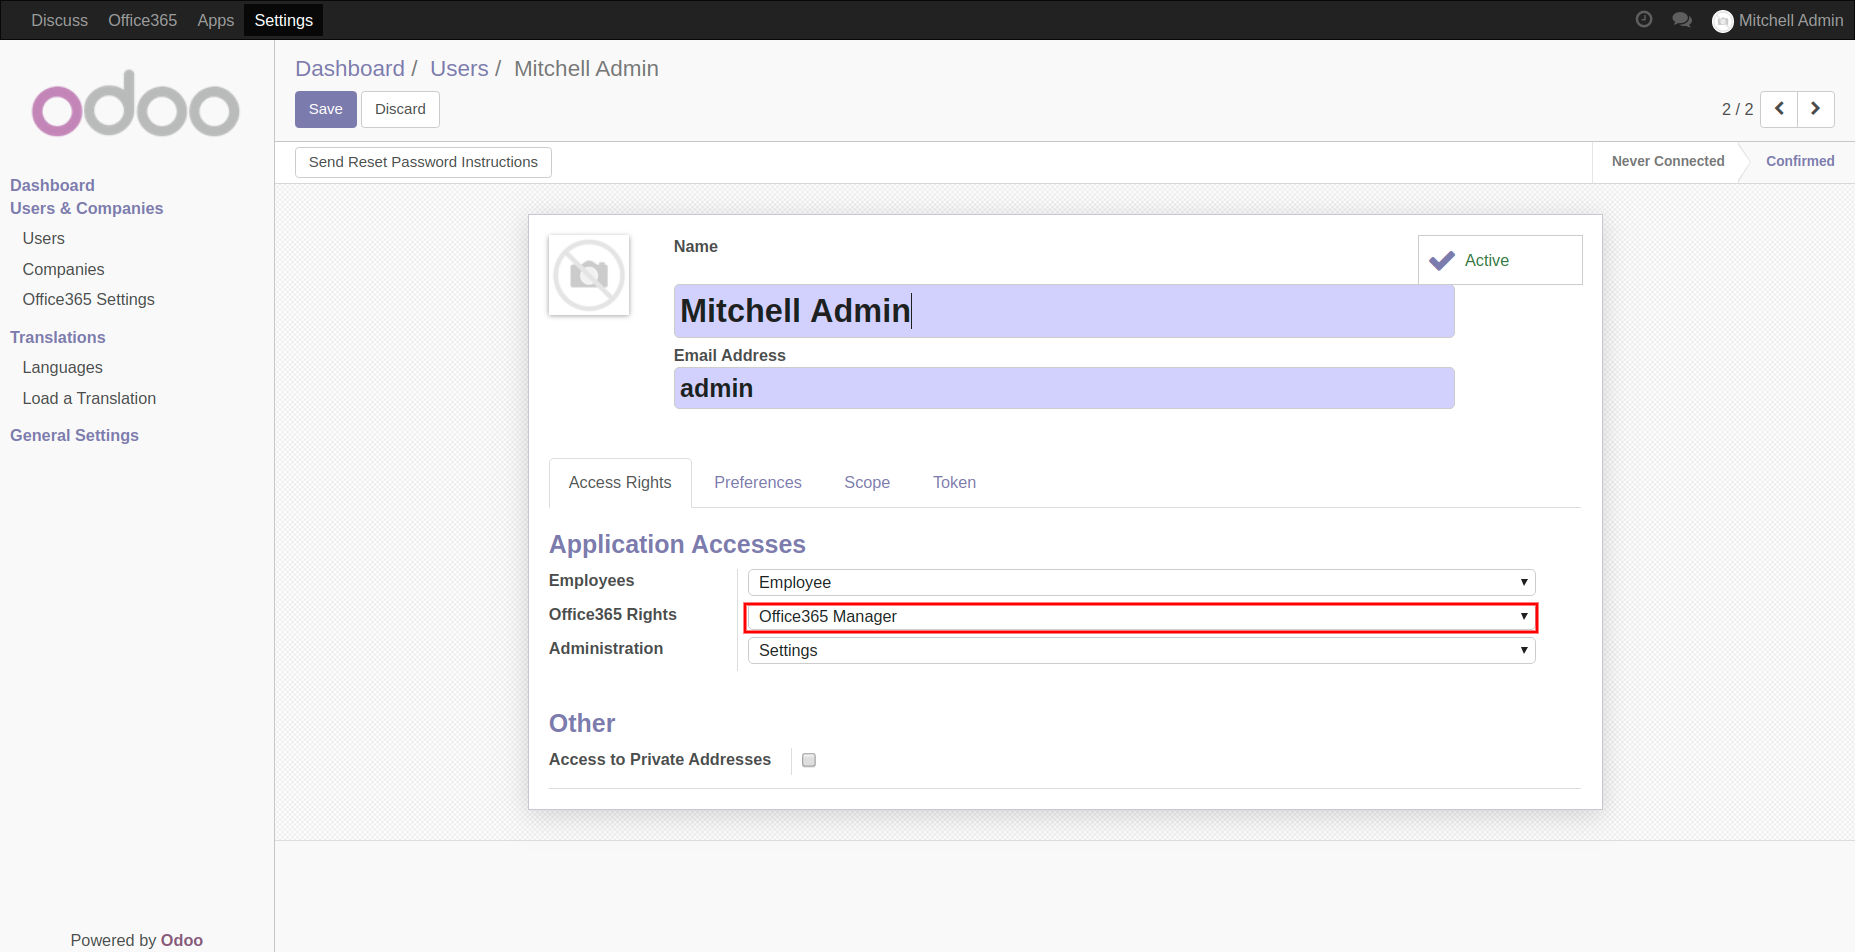Open Office365 Settings in the sidebar
Viewport: 1855px width, 952px height.
pyautogui.click(x=88, y=300)
